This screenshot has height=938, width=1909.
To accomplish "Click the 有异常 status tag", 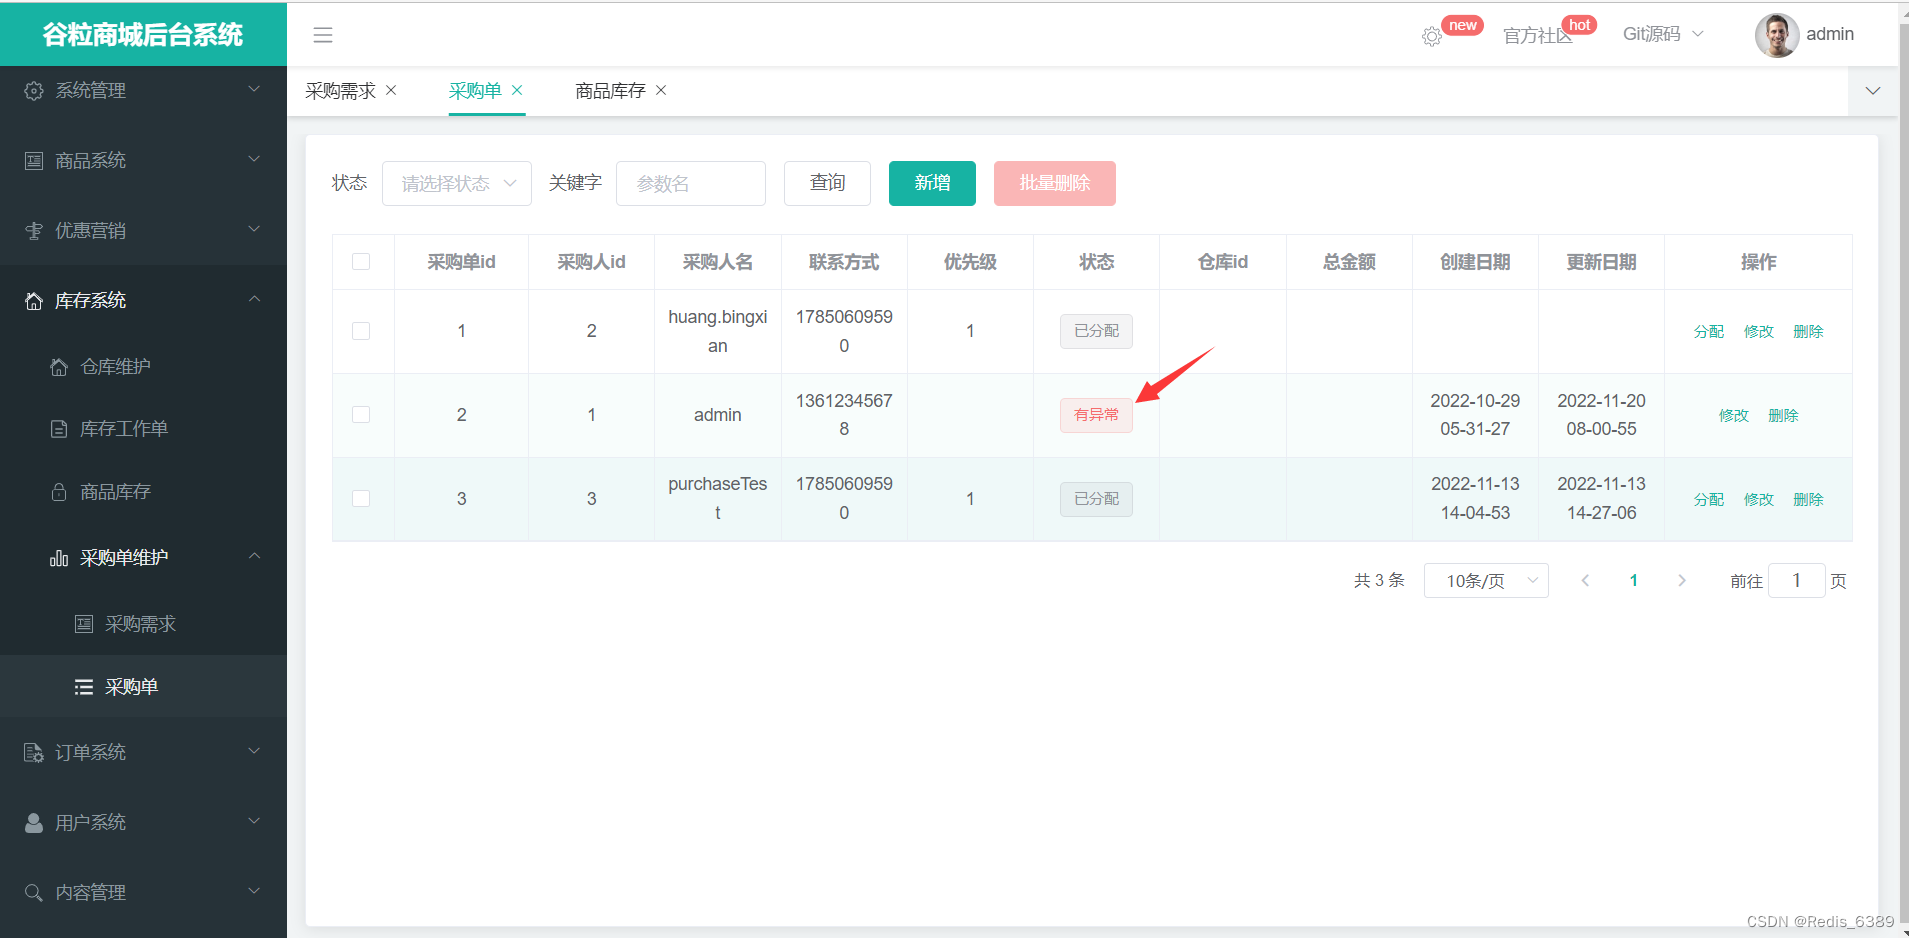I will [x=1097, y=415].
